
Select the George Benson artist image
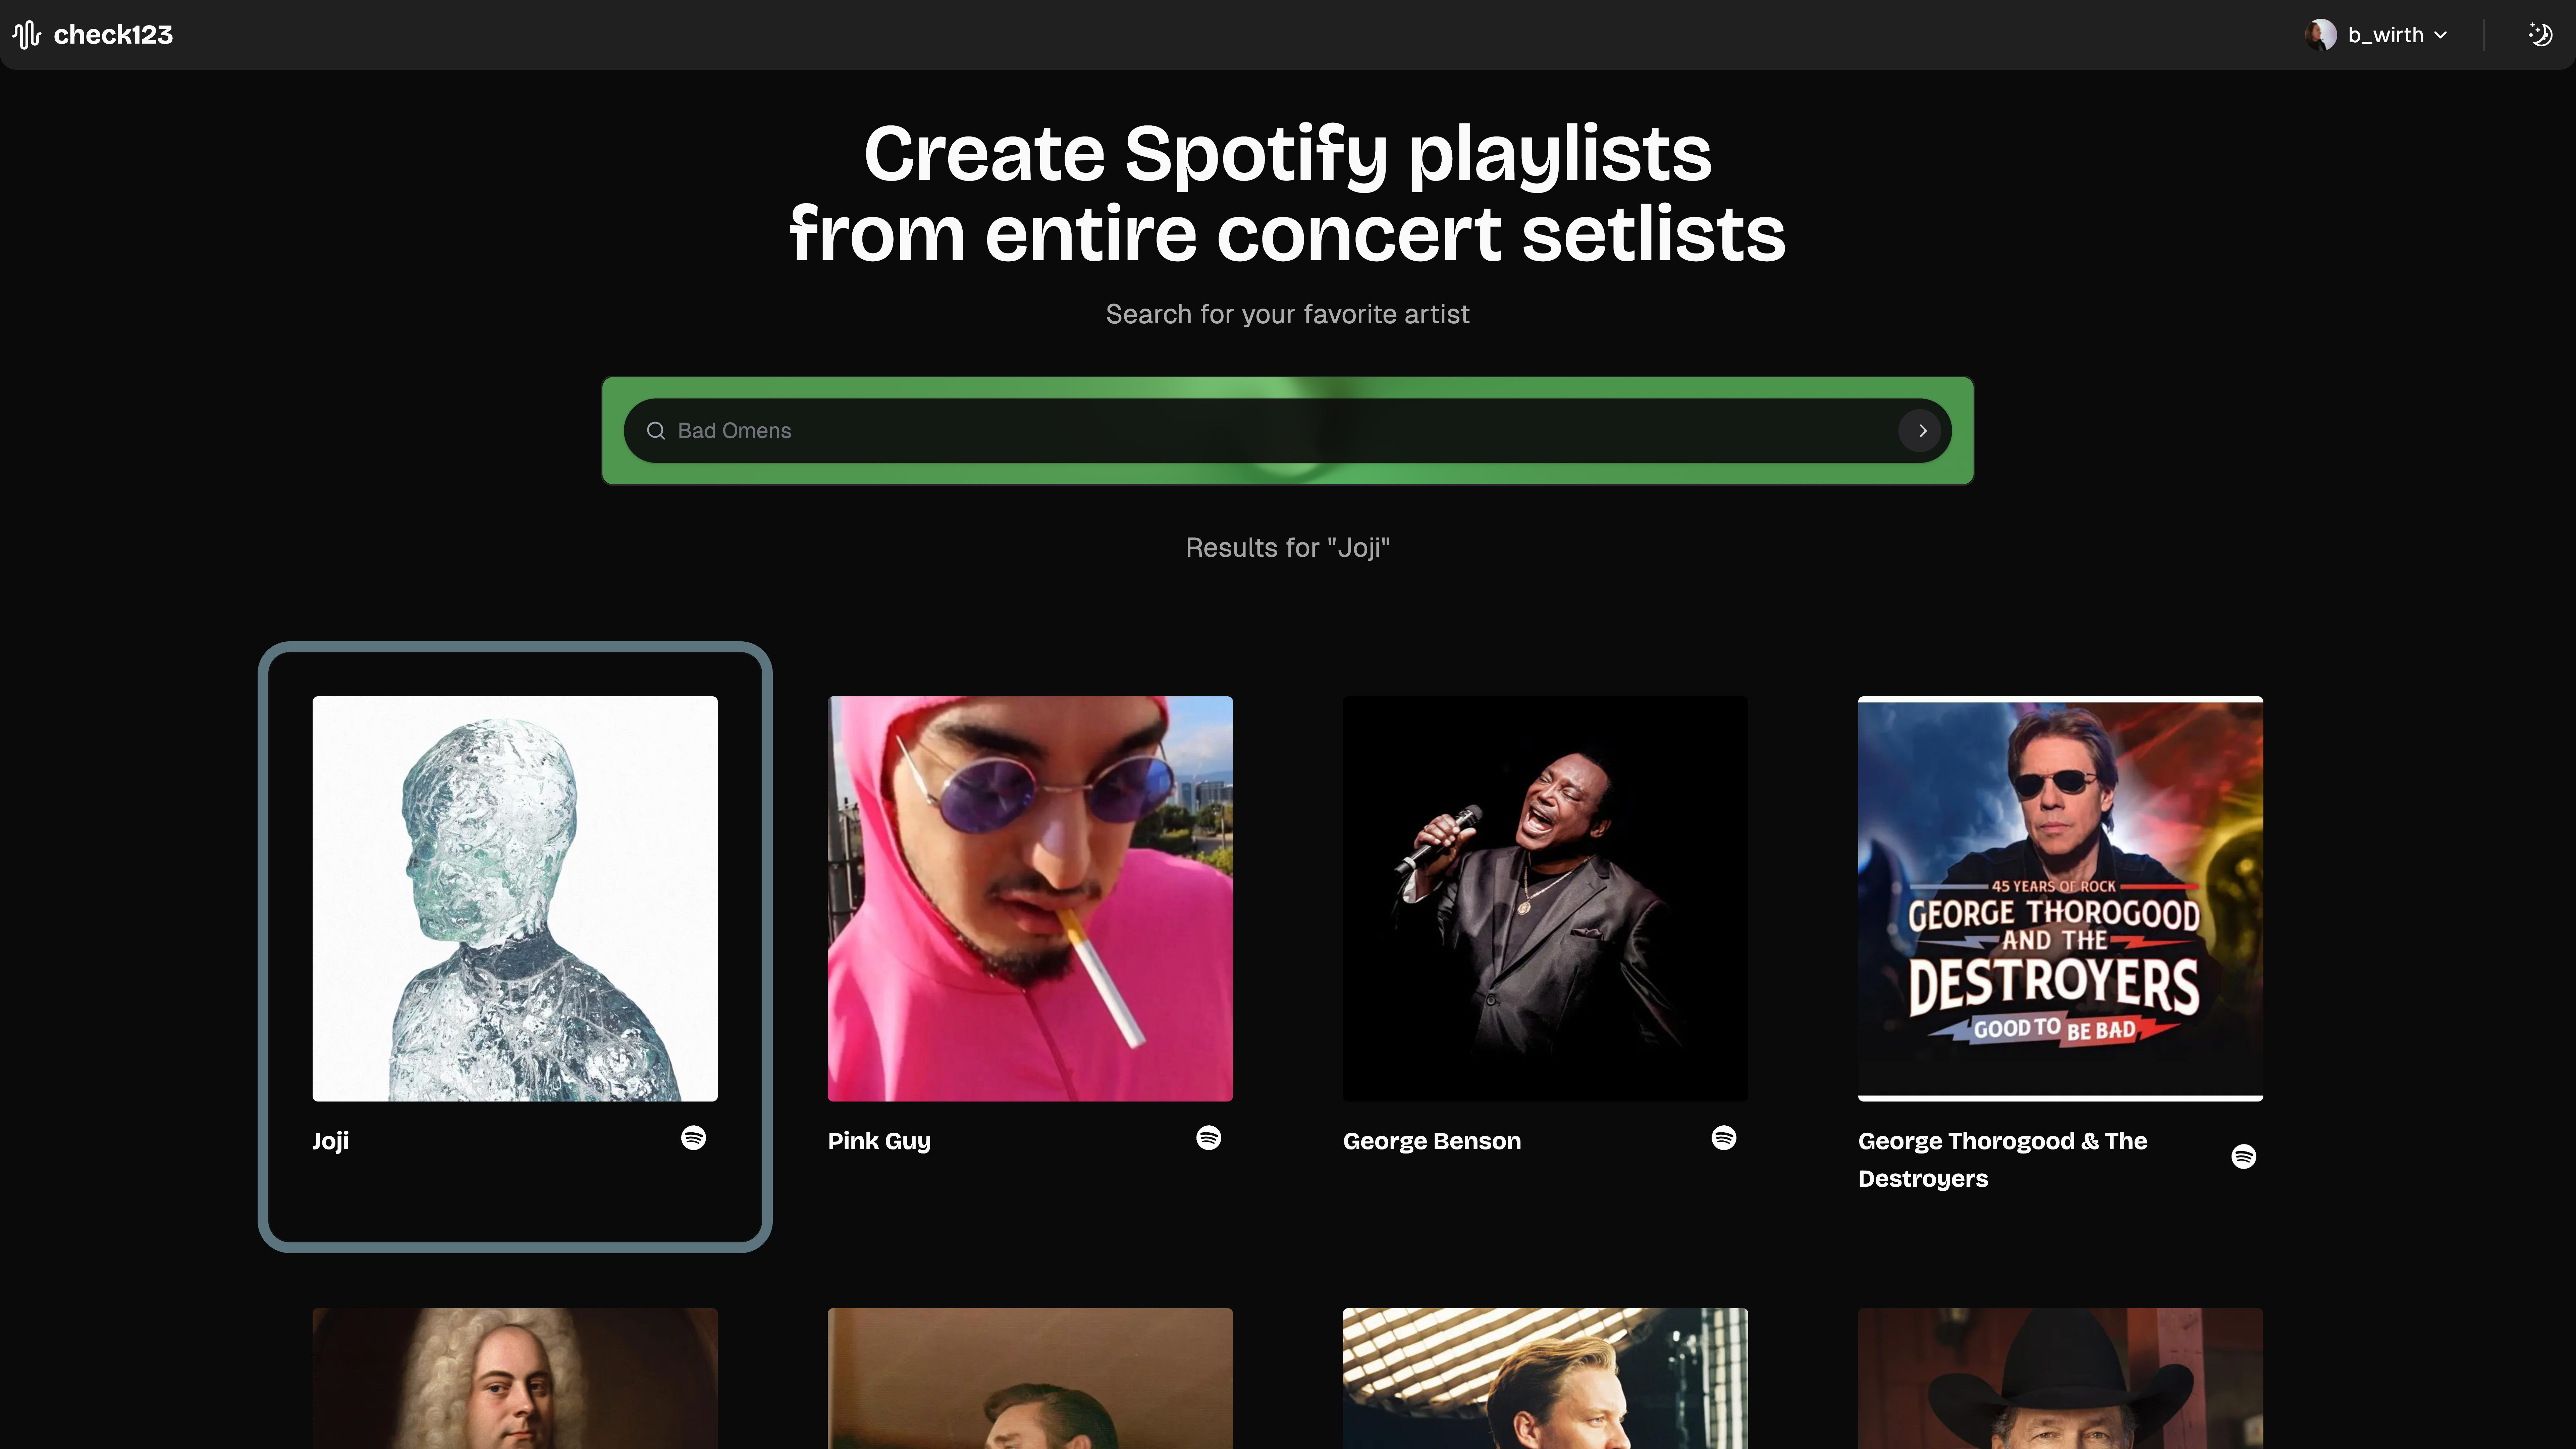click(1545, 899)
